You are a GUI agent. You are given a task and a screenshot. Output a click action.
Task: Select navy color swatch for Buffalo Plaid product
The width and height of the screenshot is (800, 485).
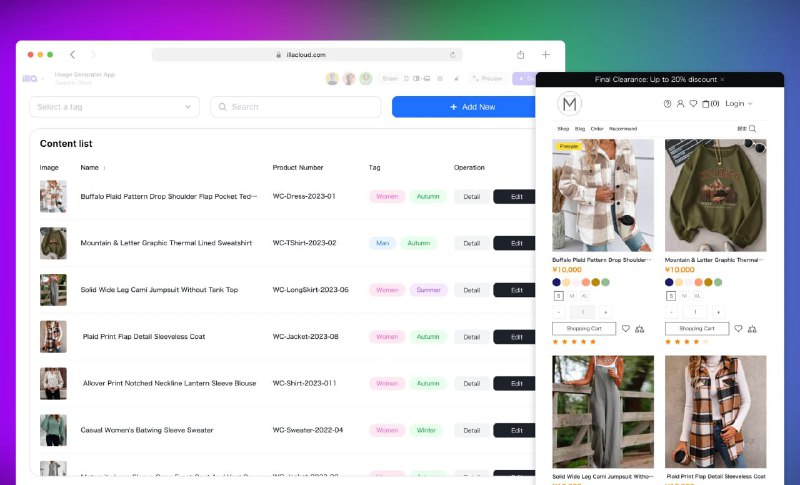click(557, 282)
